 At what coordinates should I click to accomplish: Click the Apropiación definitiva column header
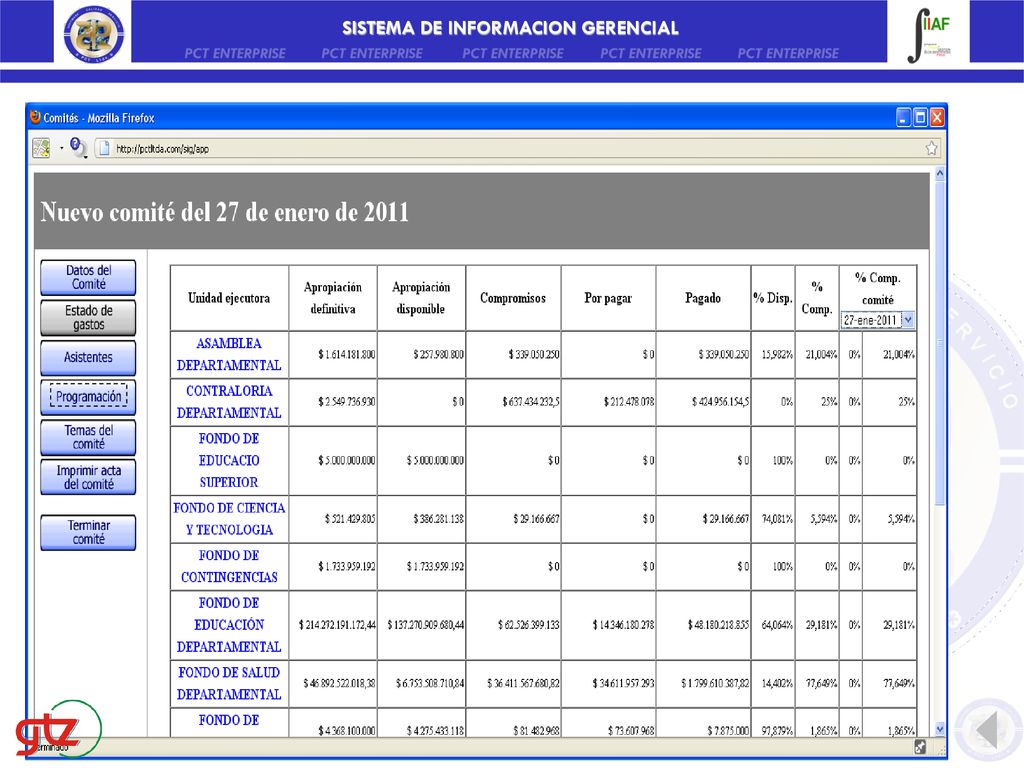pyautogui.click(x=332, y=298)
